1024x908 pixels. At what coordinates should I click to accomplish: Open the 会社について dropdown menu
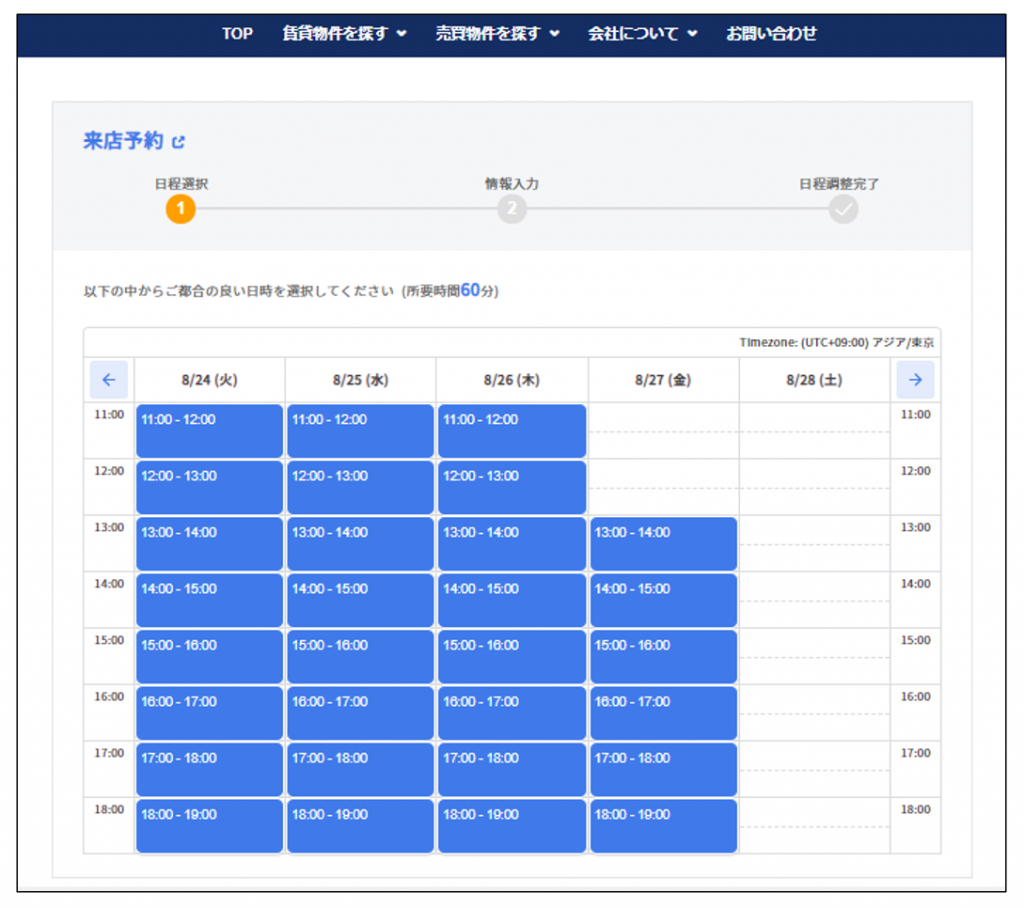642,34
